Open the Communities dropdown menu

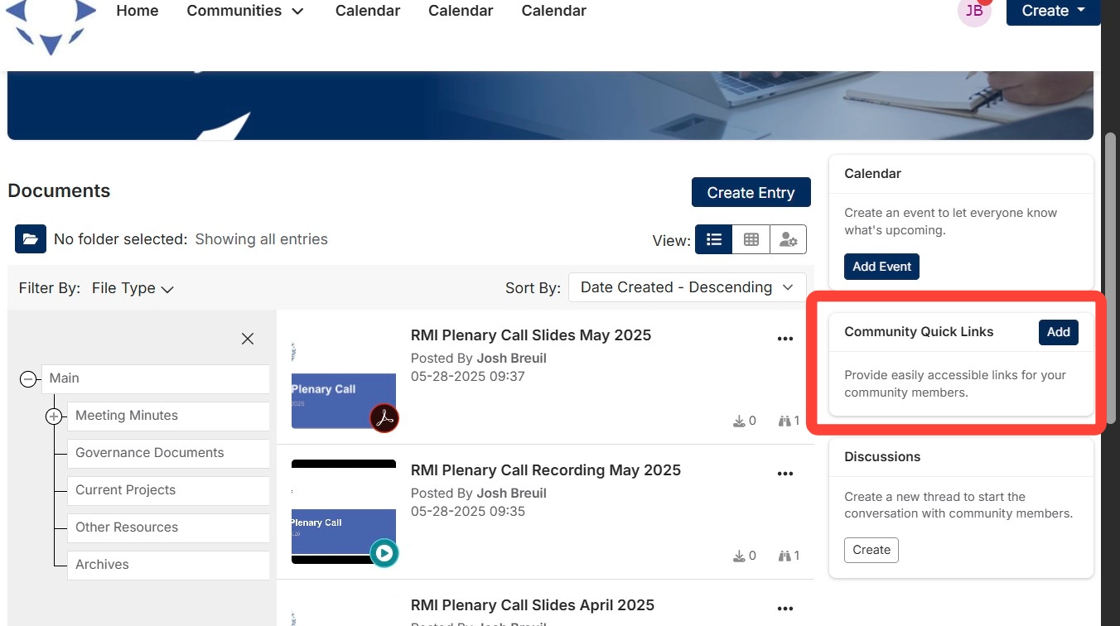coord(245,11)
